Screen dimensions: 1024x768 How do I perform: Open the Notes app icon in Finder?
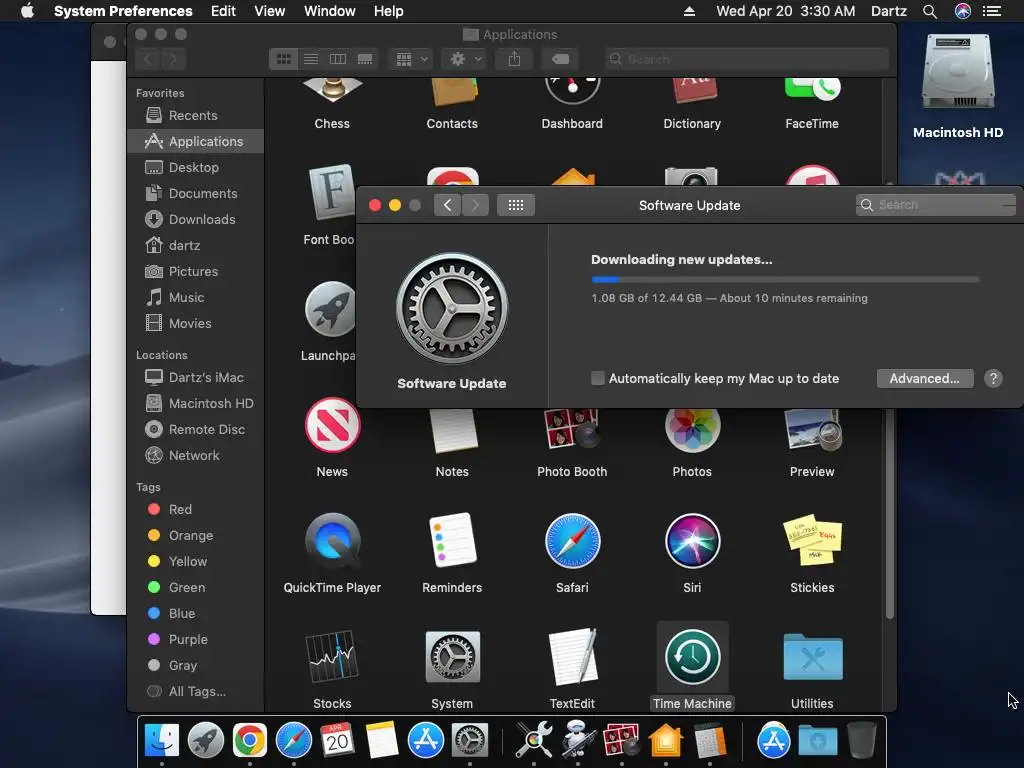pos(453,431)
